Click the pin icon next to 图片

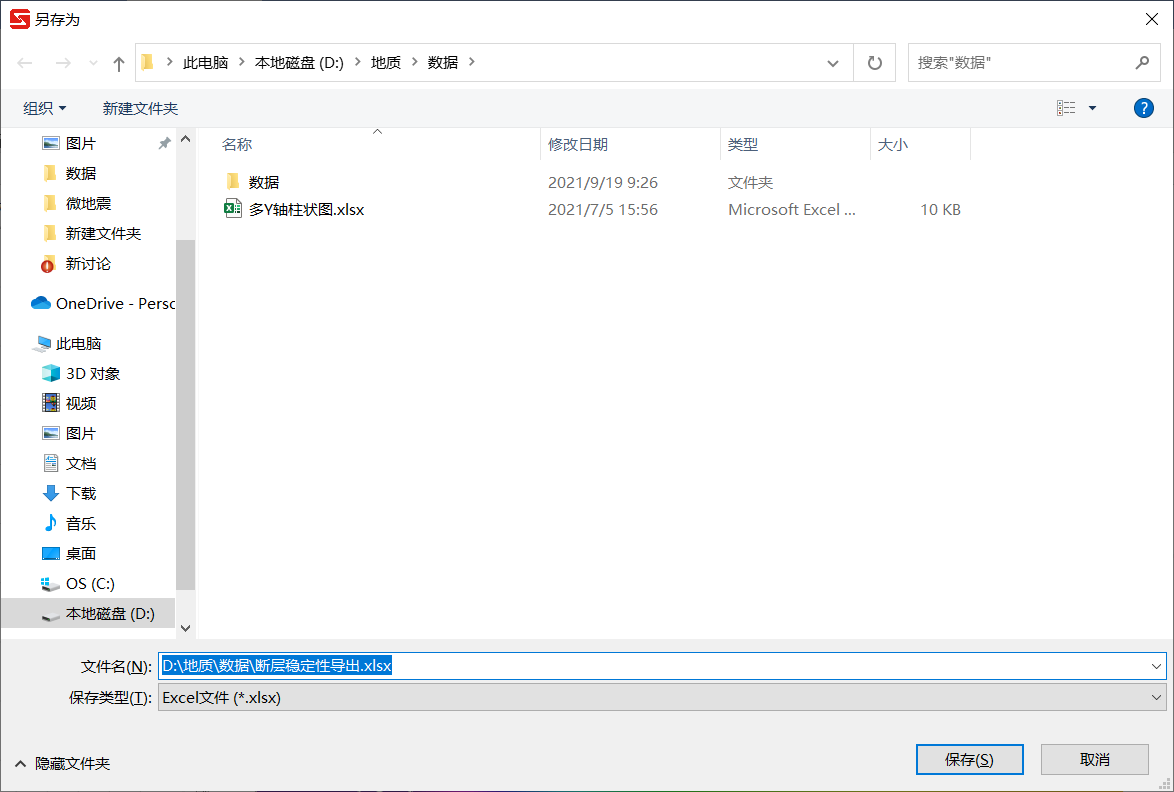coord(164,143)
